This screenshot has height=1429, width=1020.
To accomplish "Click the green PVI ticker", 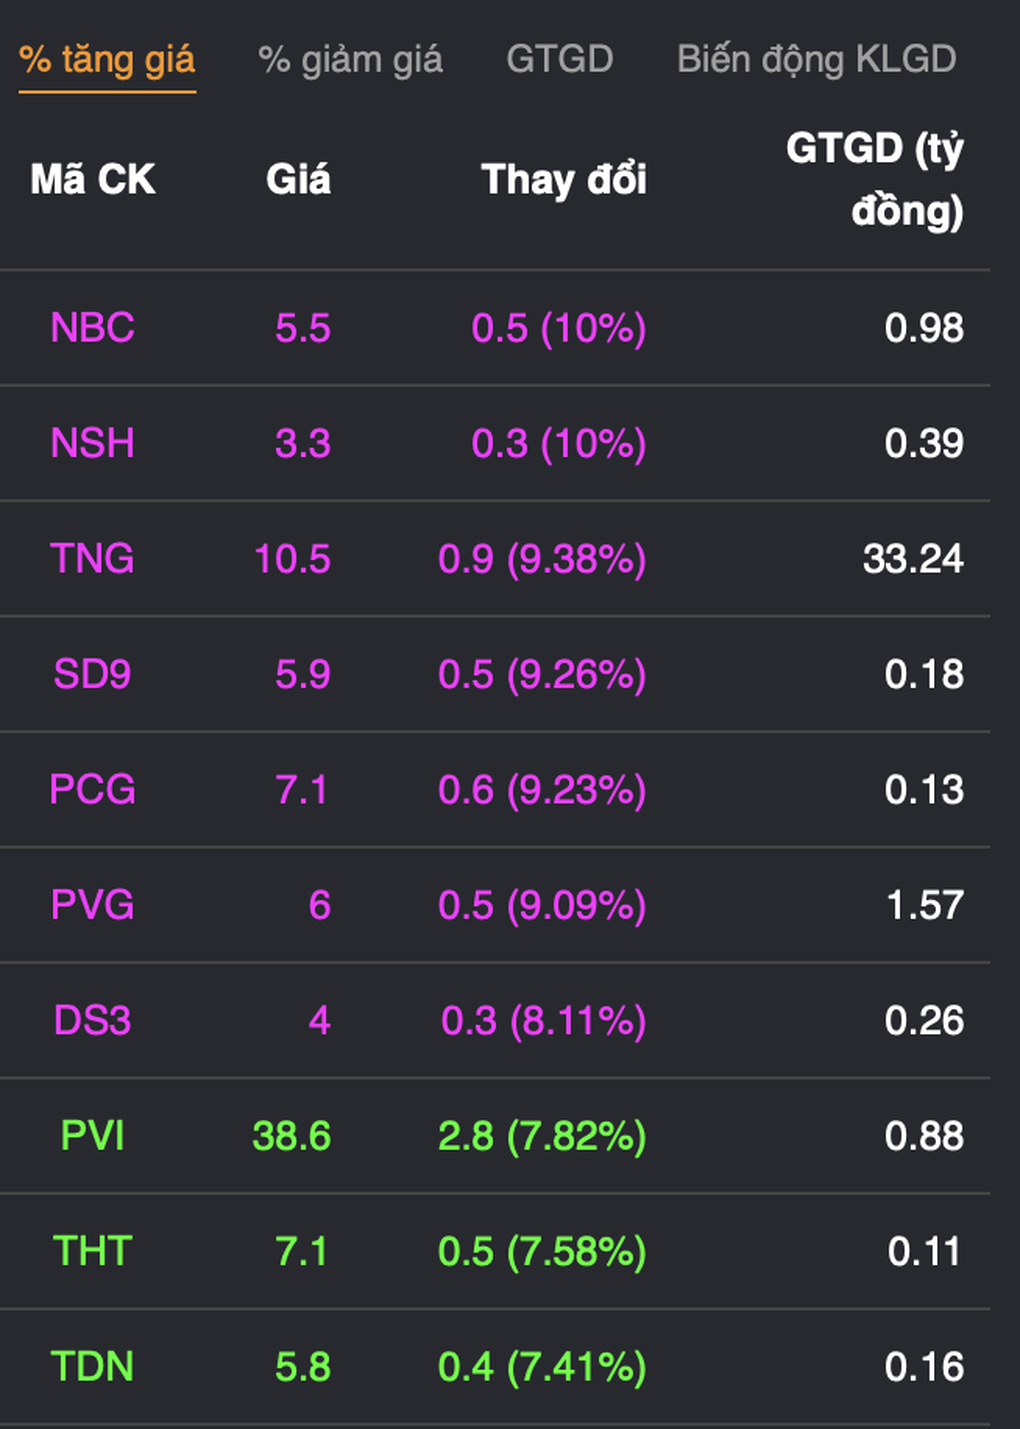I will click(92, 1136).
